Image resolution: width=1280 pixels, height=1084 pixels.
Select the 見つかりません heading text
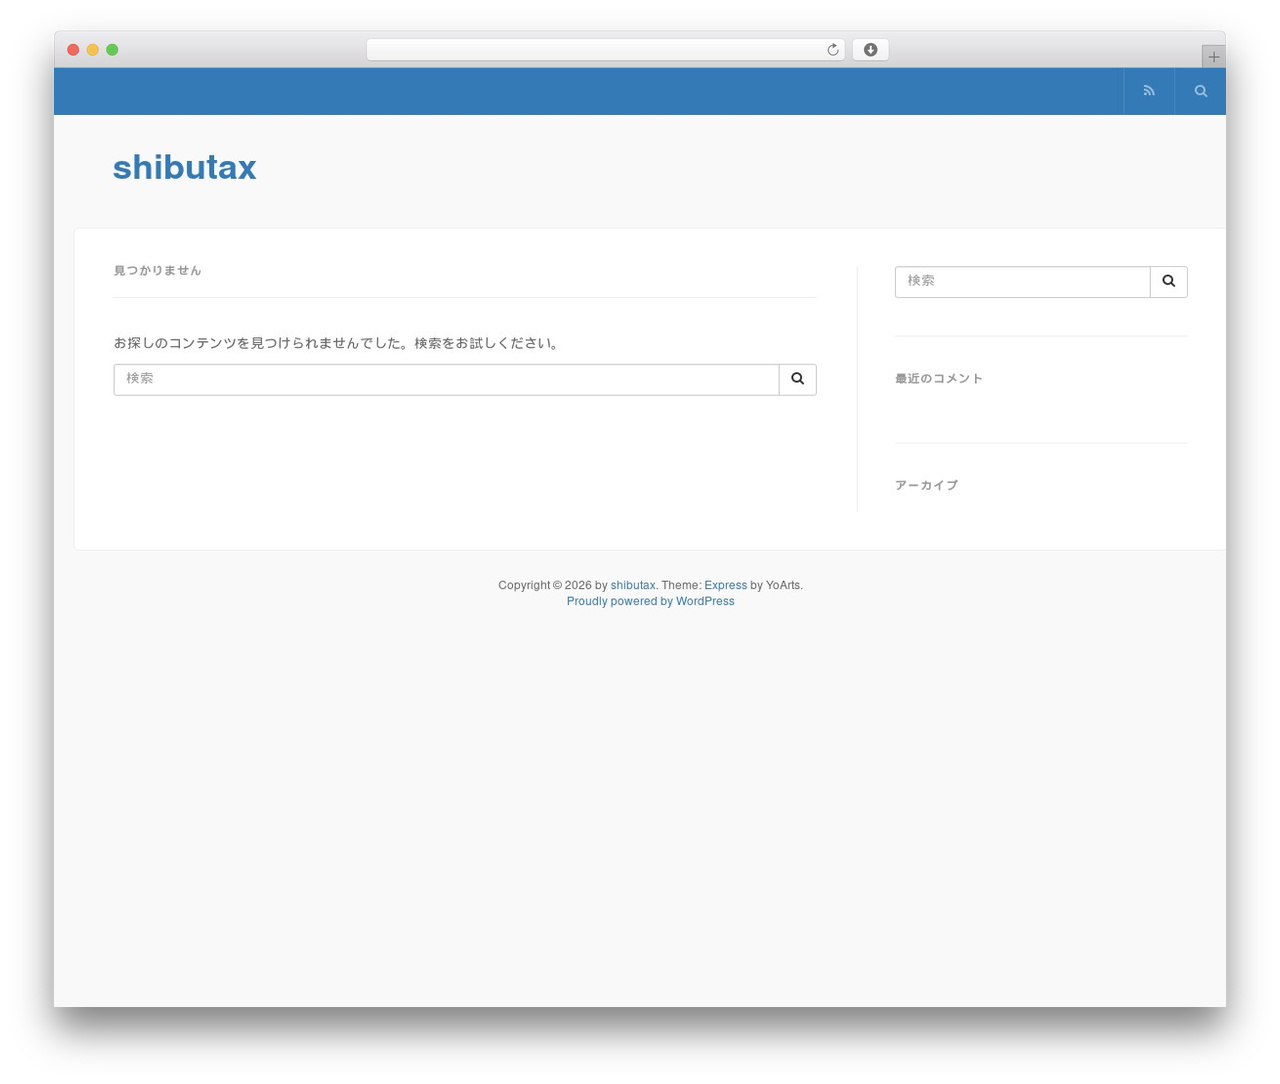158,271
